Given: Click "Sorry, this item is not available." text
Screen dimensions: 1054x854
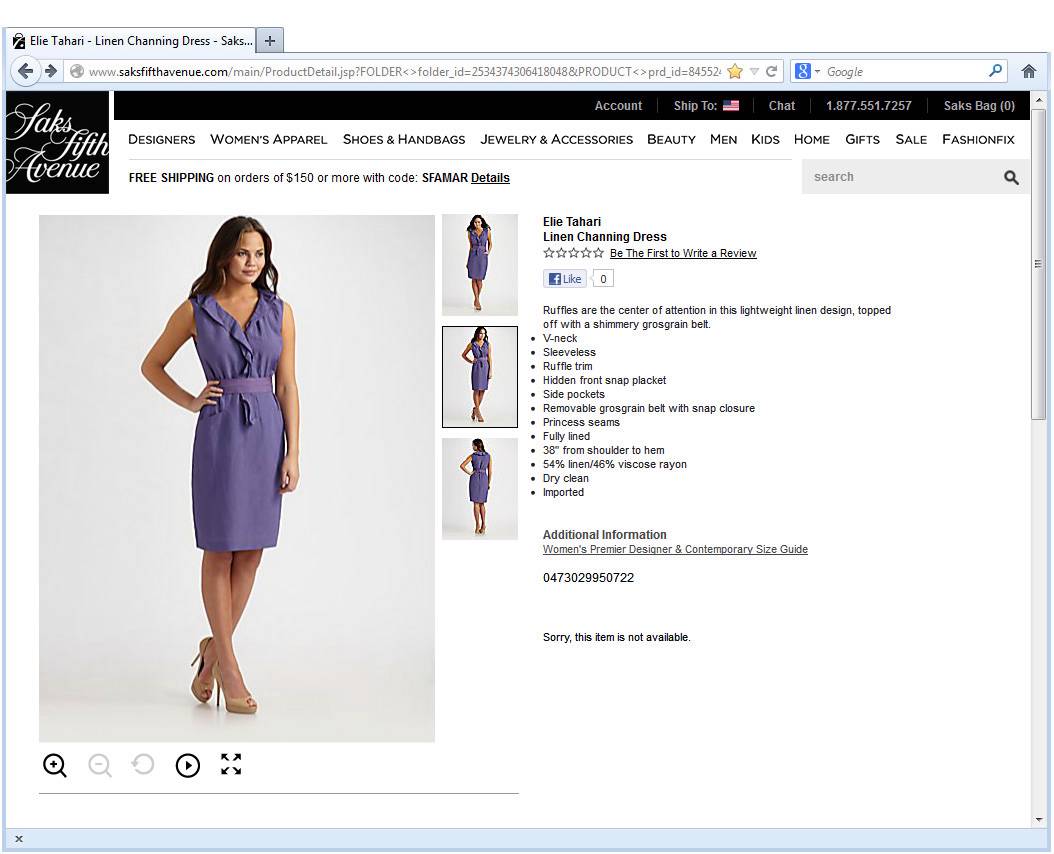Looking at the screenshot, I should pos(616,637).
